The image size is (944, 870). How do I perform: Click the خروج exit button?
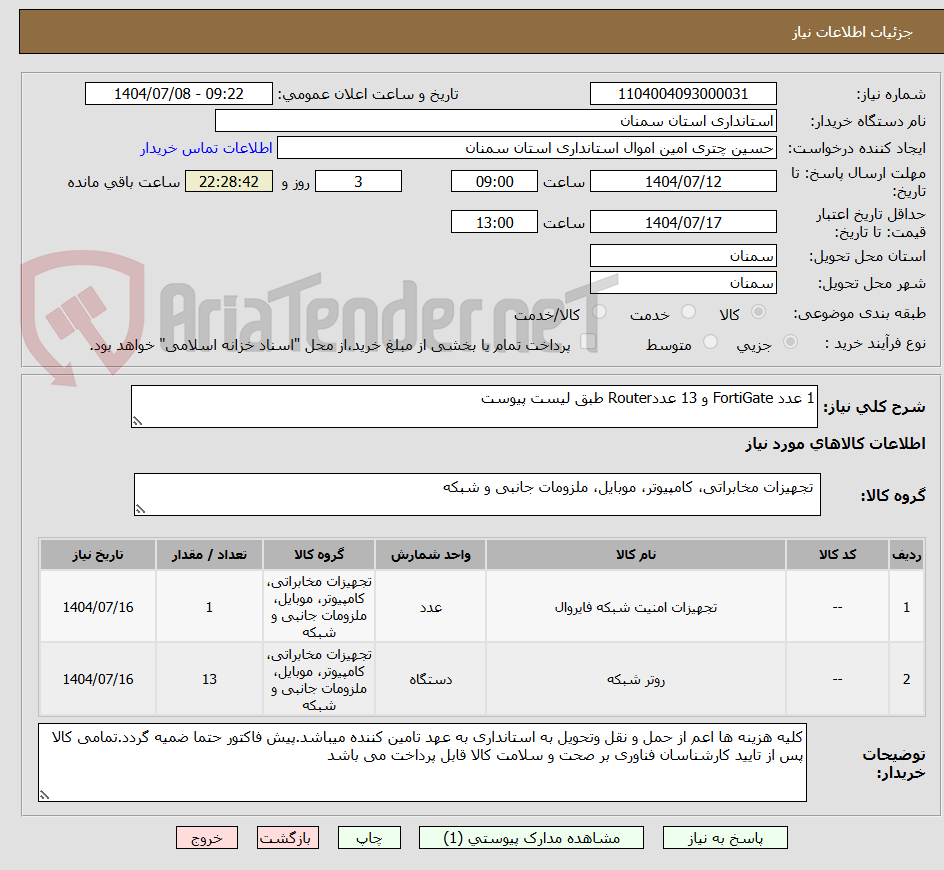click(x=207, y=838)
